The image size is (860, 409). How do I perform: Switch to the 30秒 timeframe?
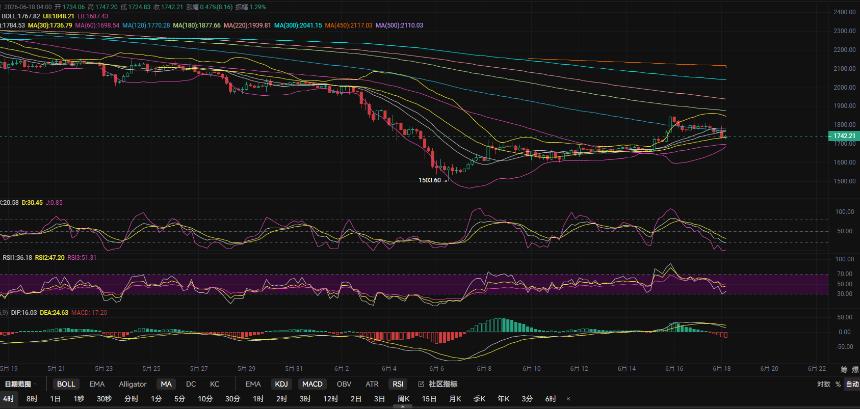point(104,399)
